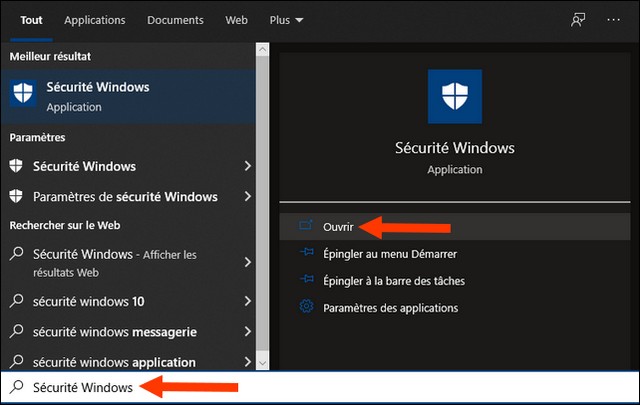Expand the Sécurité Windows settings entry chevron

pos(247,166)
